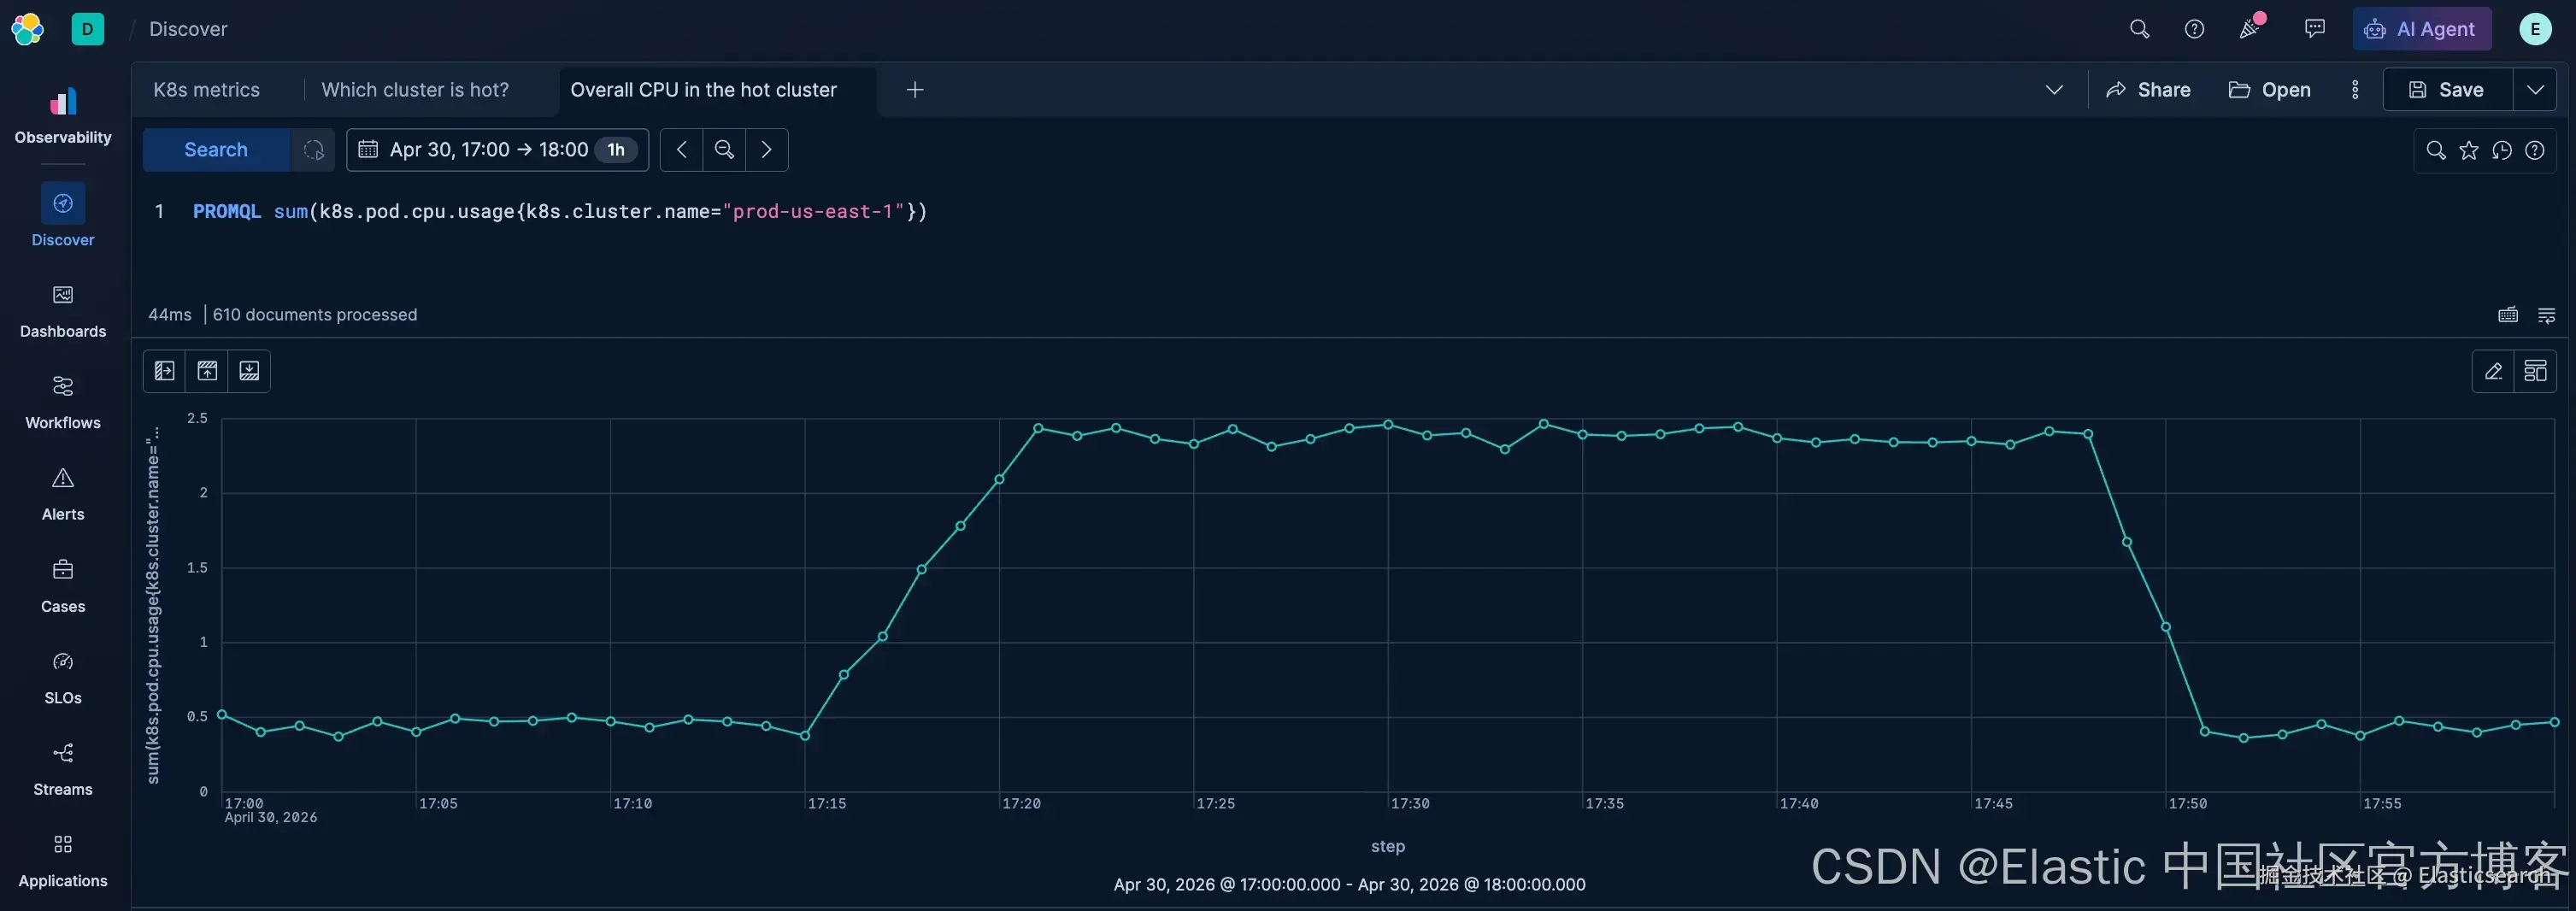
Task: Click the Search button
Action: click(216, 150)
